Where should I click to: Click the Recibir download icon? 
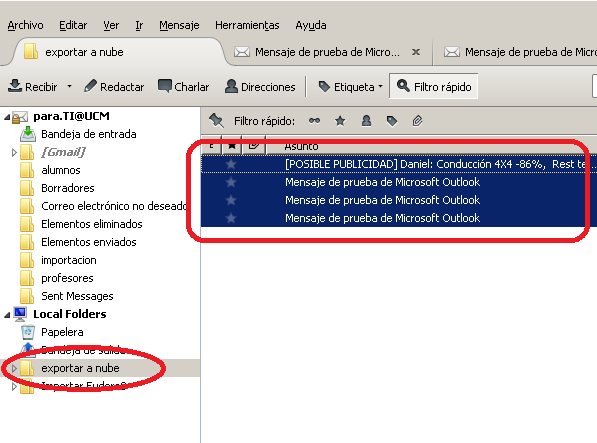click(x=15, y=86)
